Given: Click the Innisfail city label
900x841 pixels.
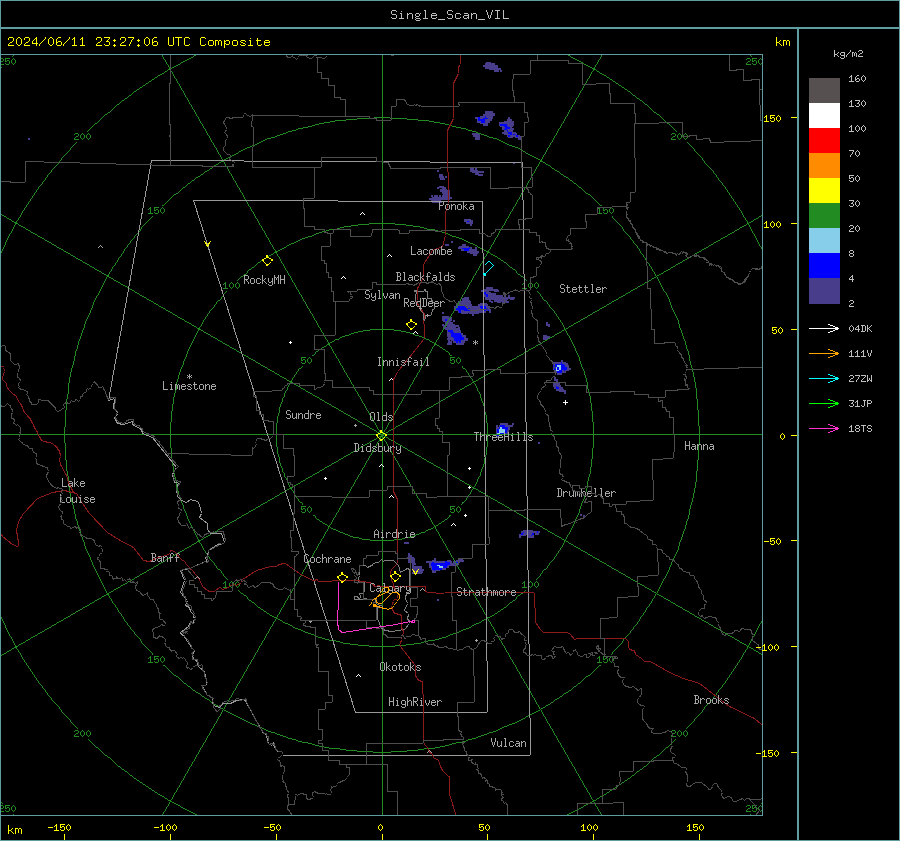Looking at the screenshot, I should [403, 362].
